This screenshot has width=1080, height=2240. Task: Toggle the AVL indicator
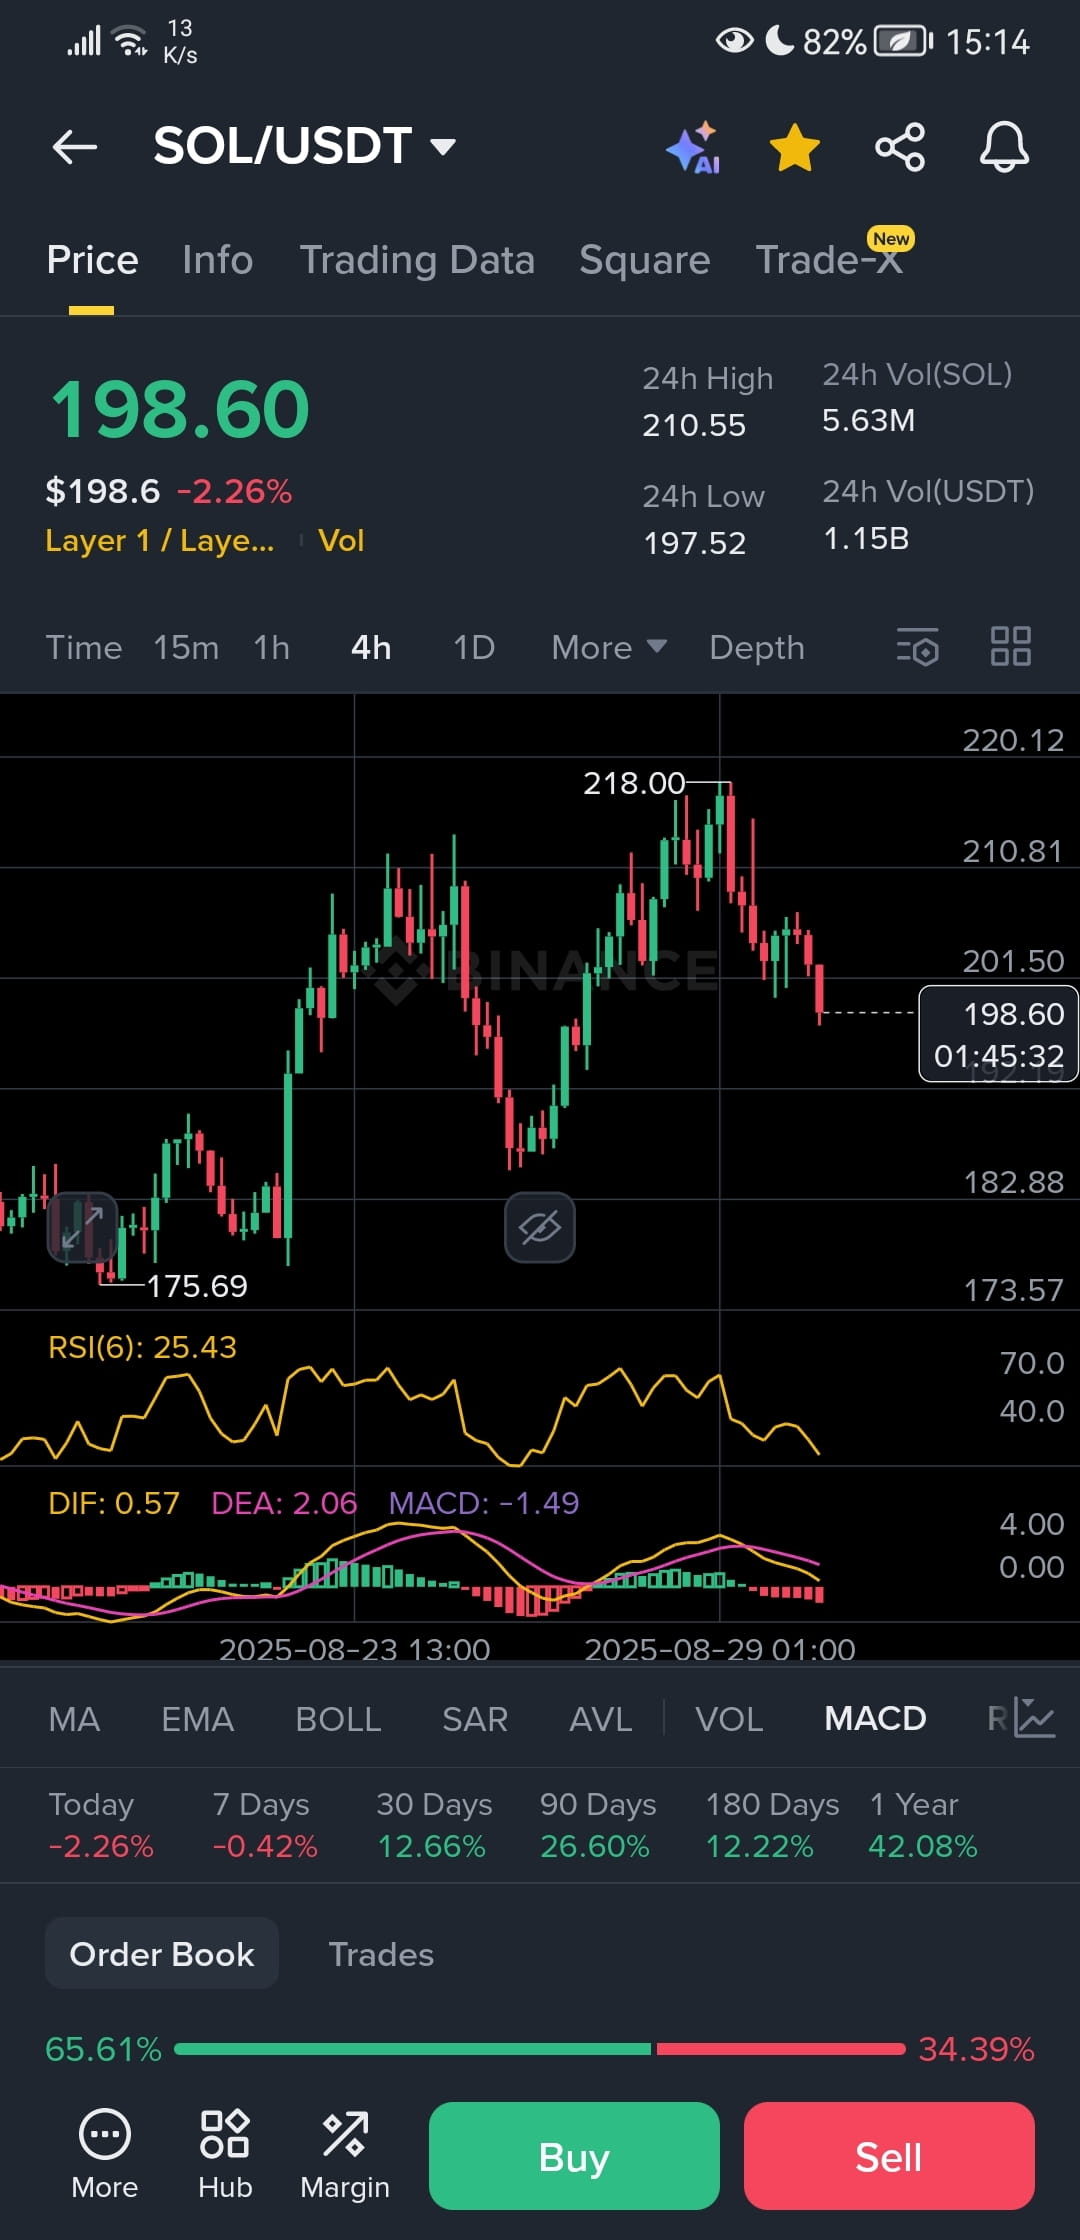(x=600, y=1719)
